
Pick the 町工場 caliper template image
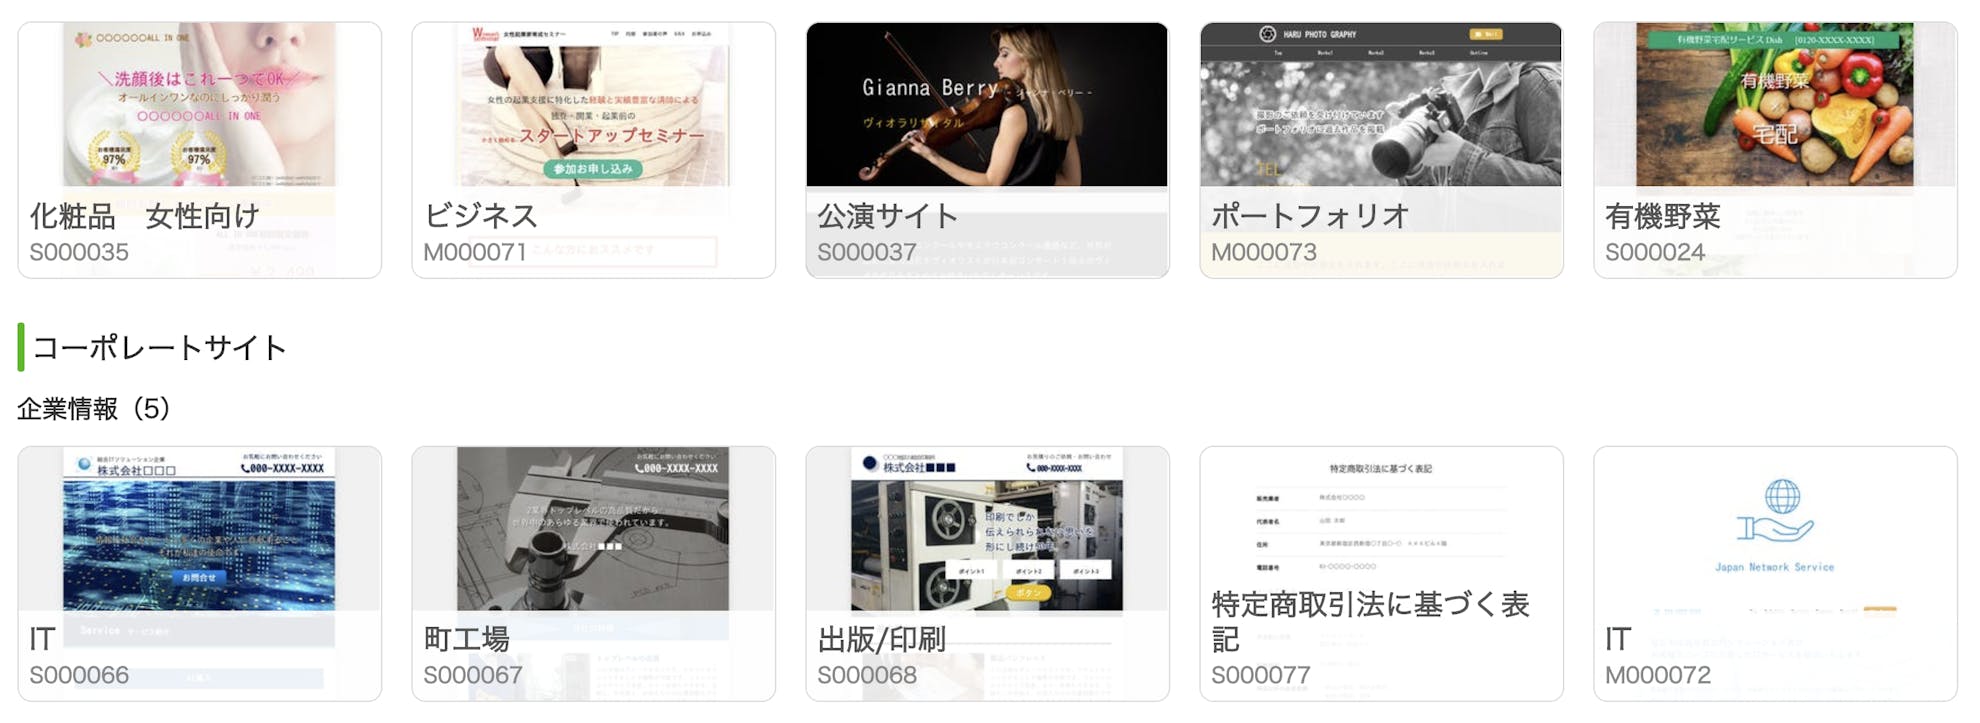593,530
